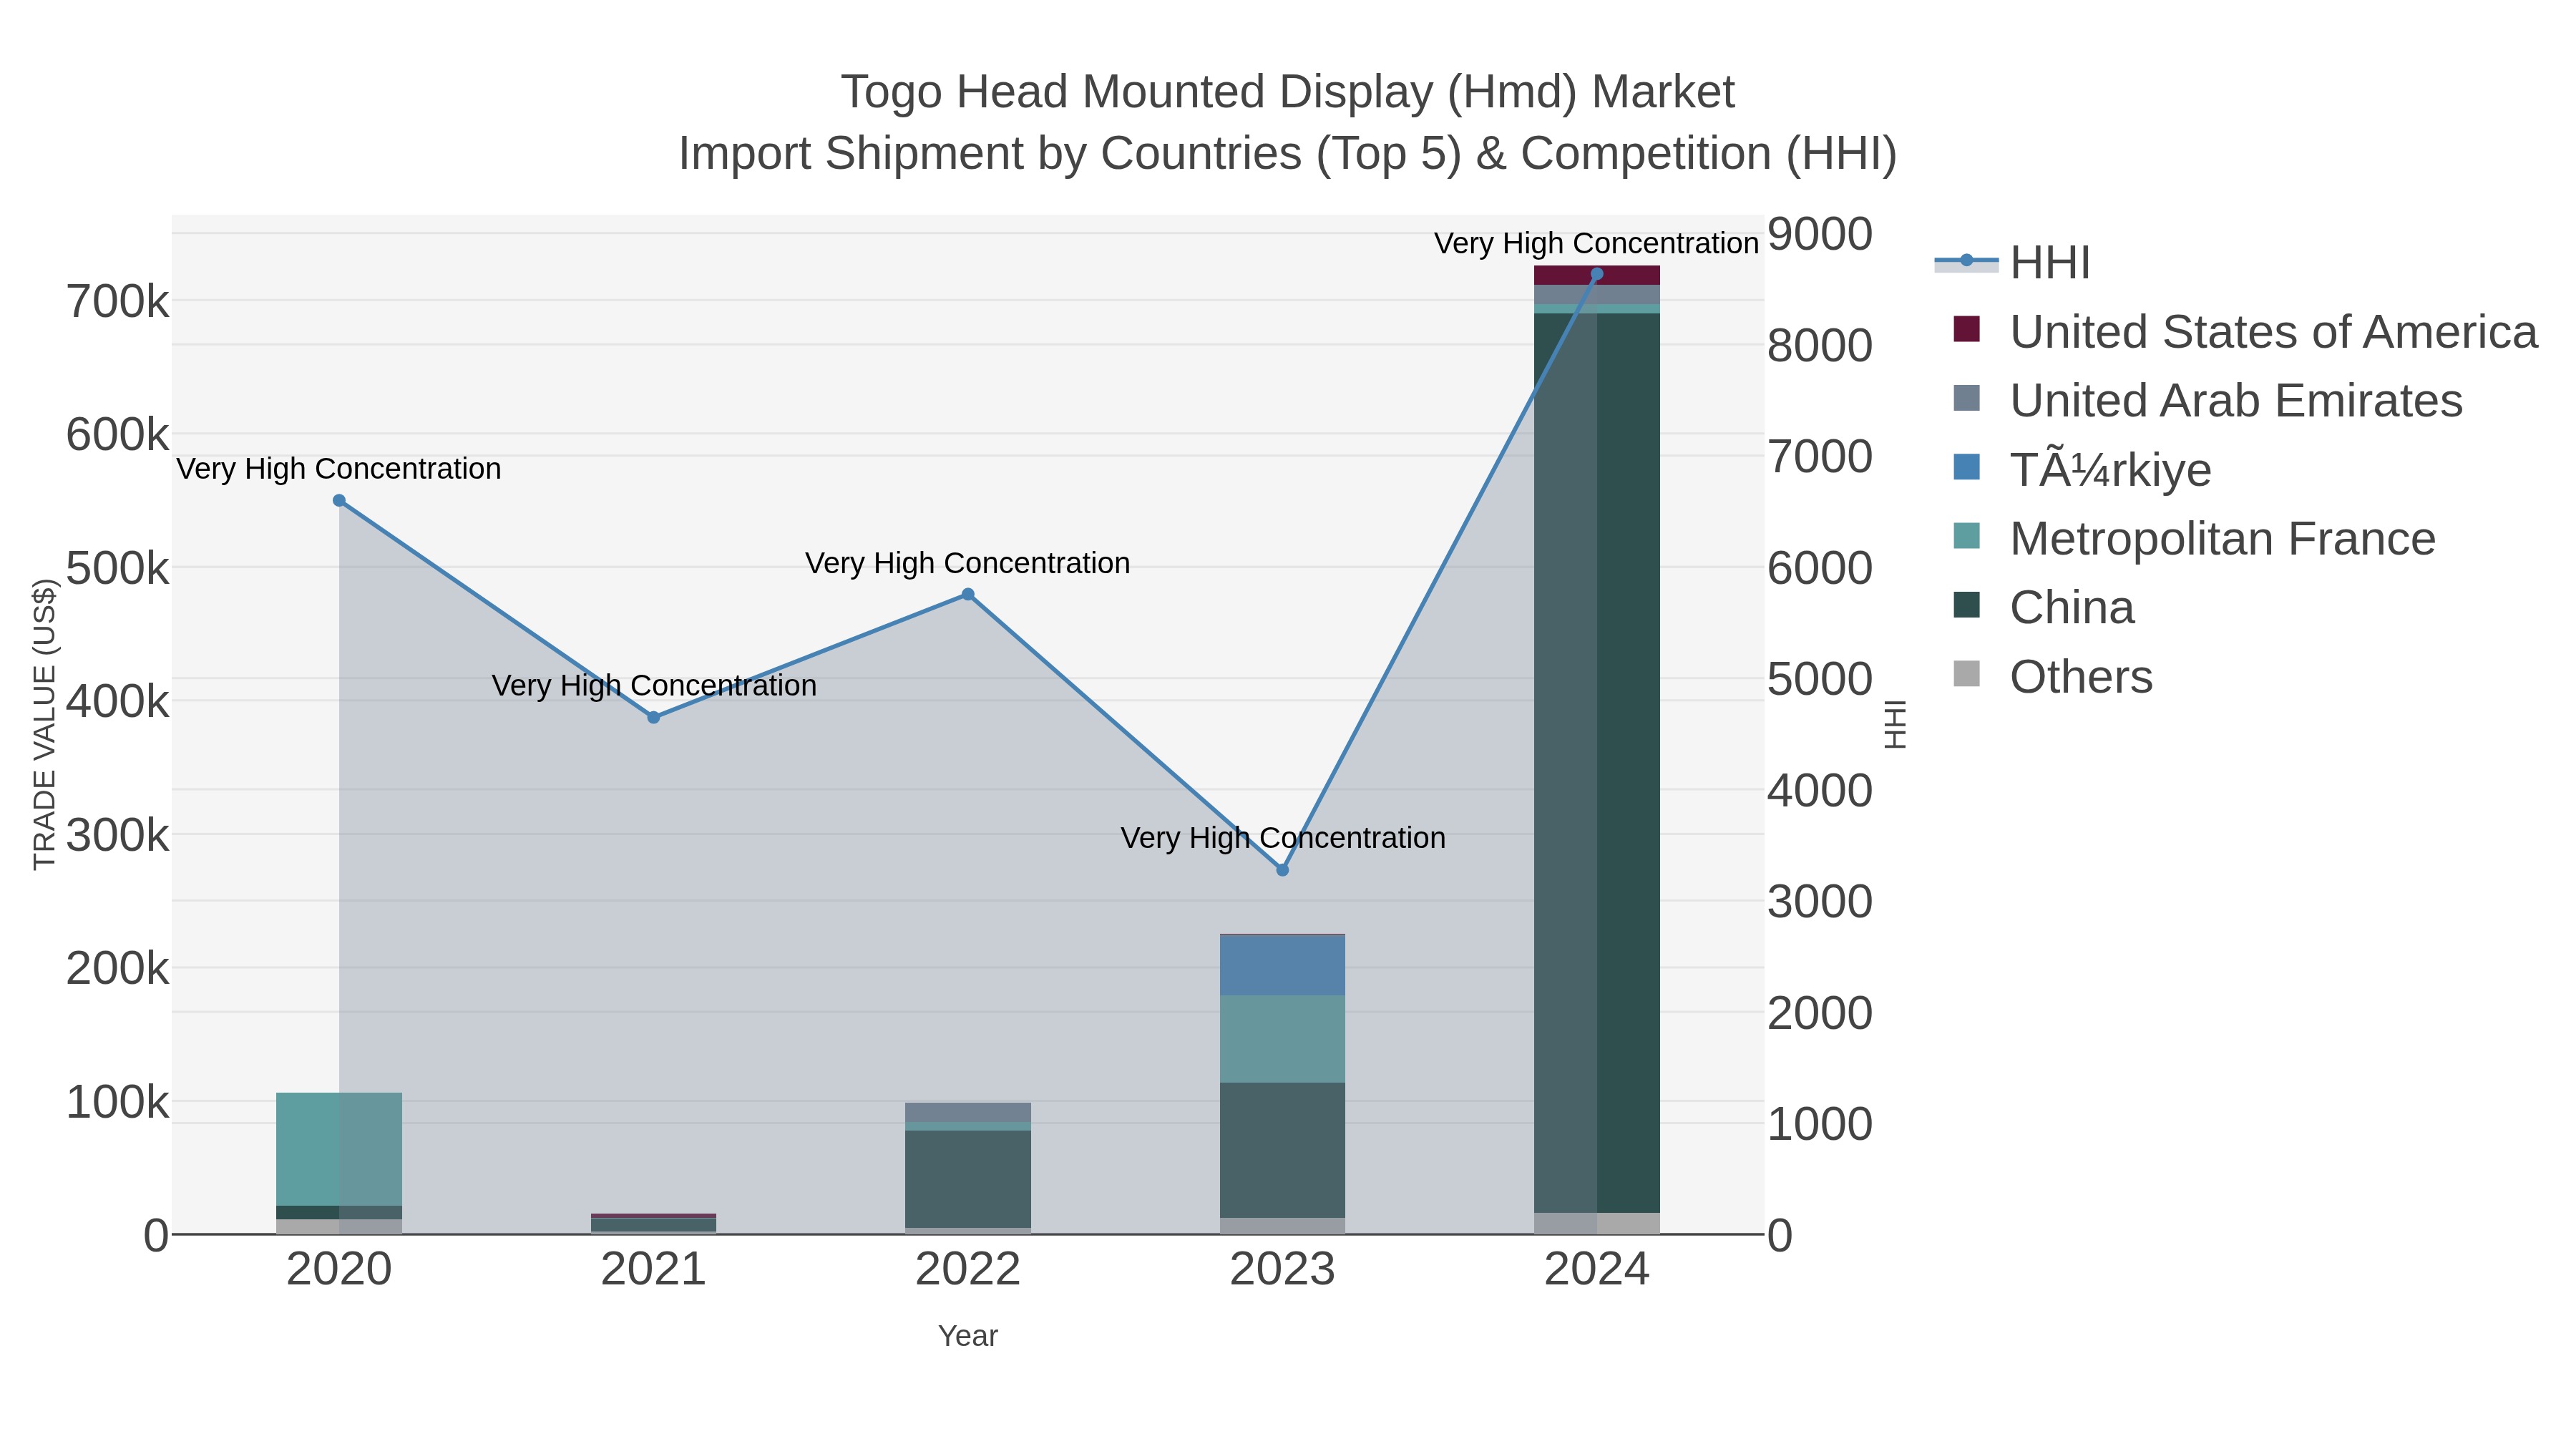The width and height of the screenshot is (2576, 1449).
Task: Click the Metropolitan France segment in 2023 bar
Action: (x=1283, y=1039)
